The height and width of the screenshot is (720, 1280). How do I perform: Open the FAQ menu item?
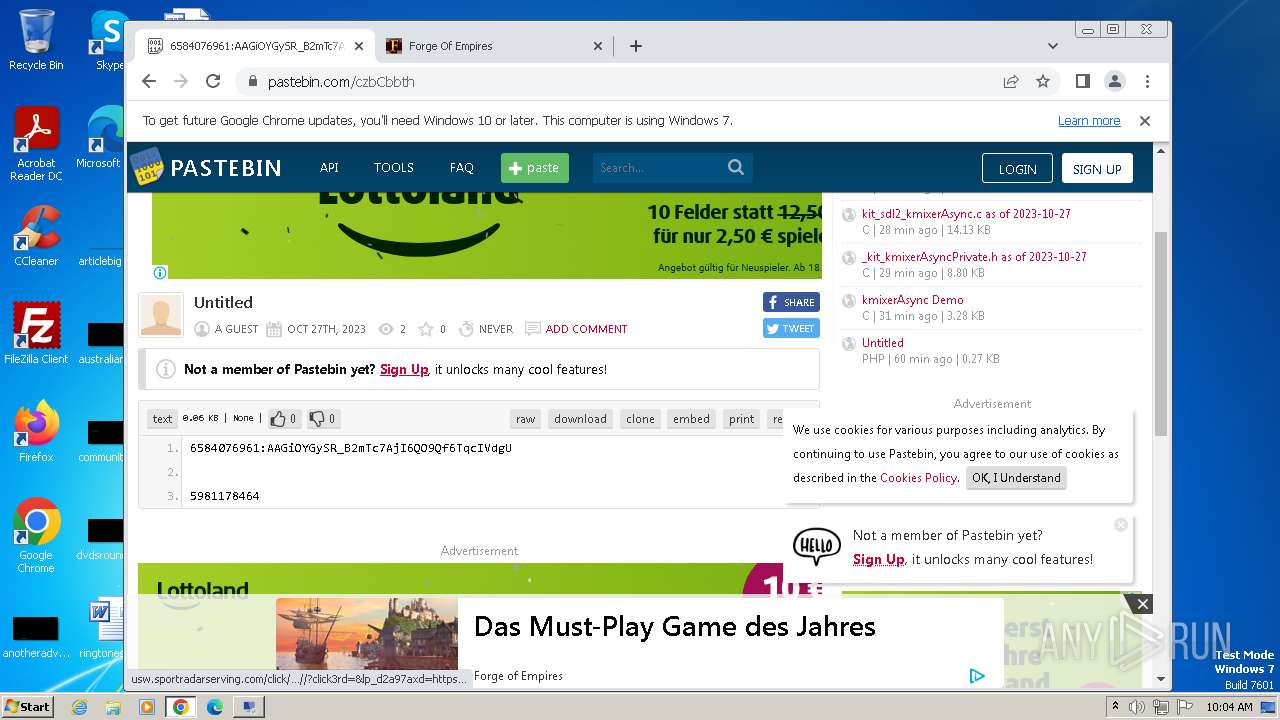coord(461,168)
